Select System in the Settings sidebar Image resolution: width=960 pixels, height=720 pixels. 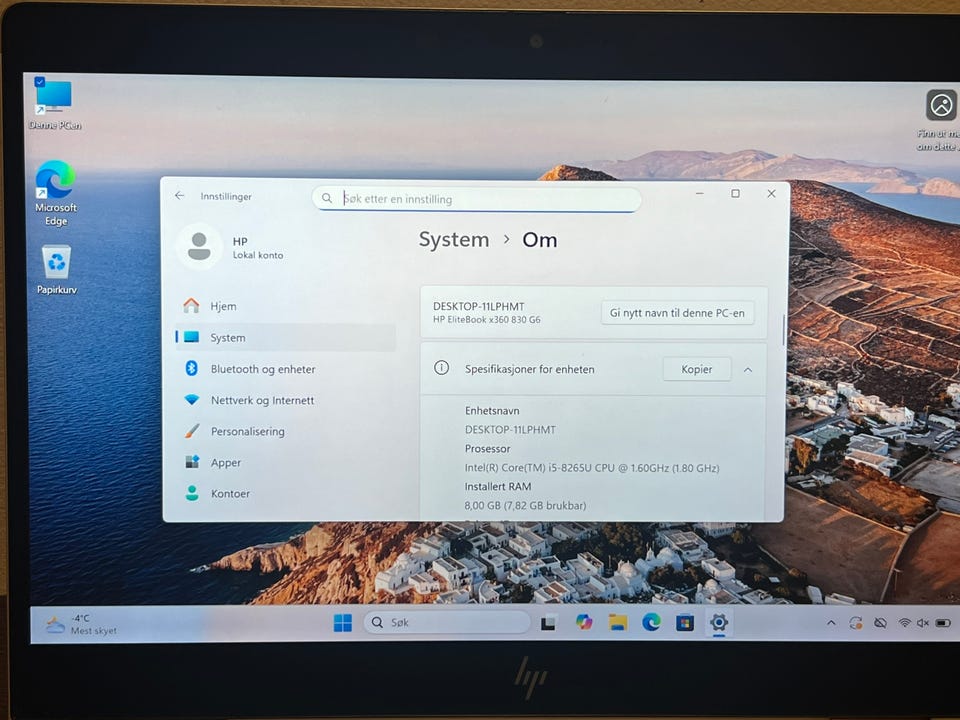pos(285,337)
